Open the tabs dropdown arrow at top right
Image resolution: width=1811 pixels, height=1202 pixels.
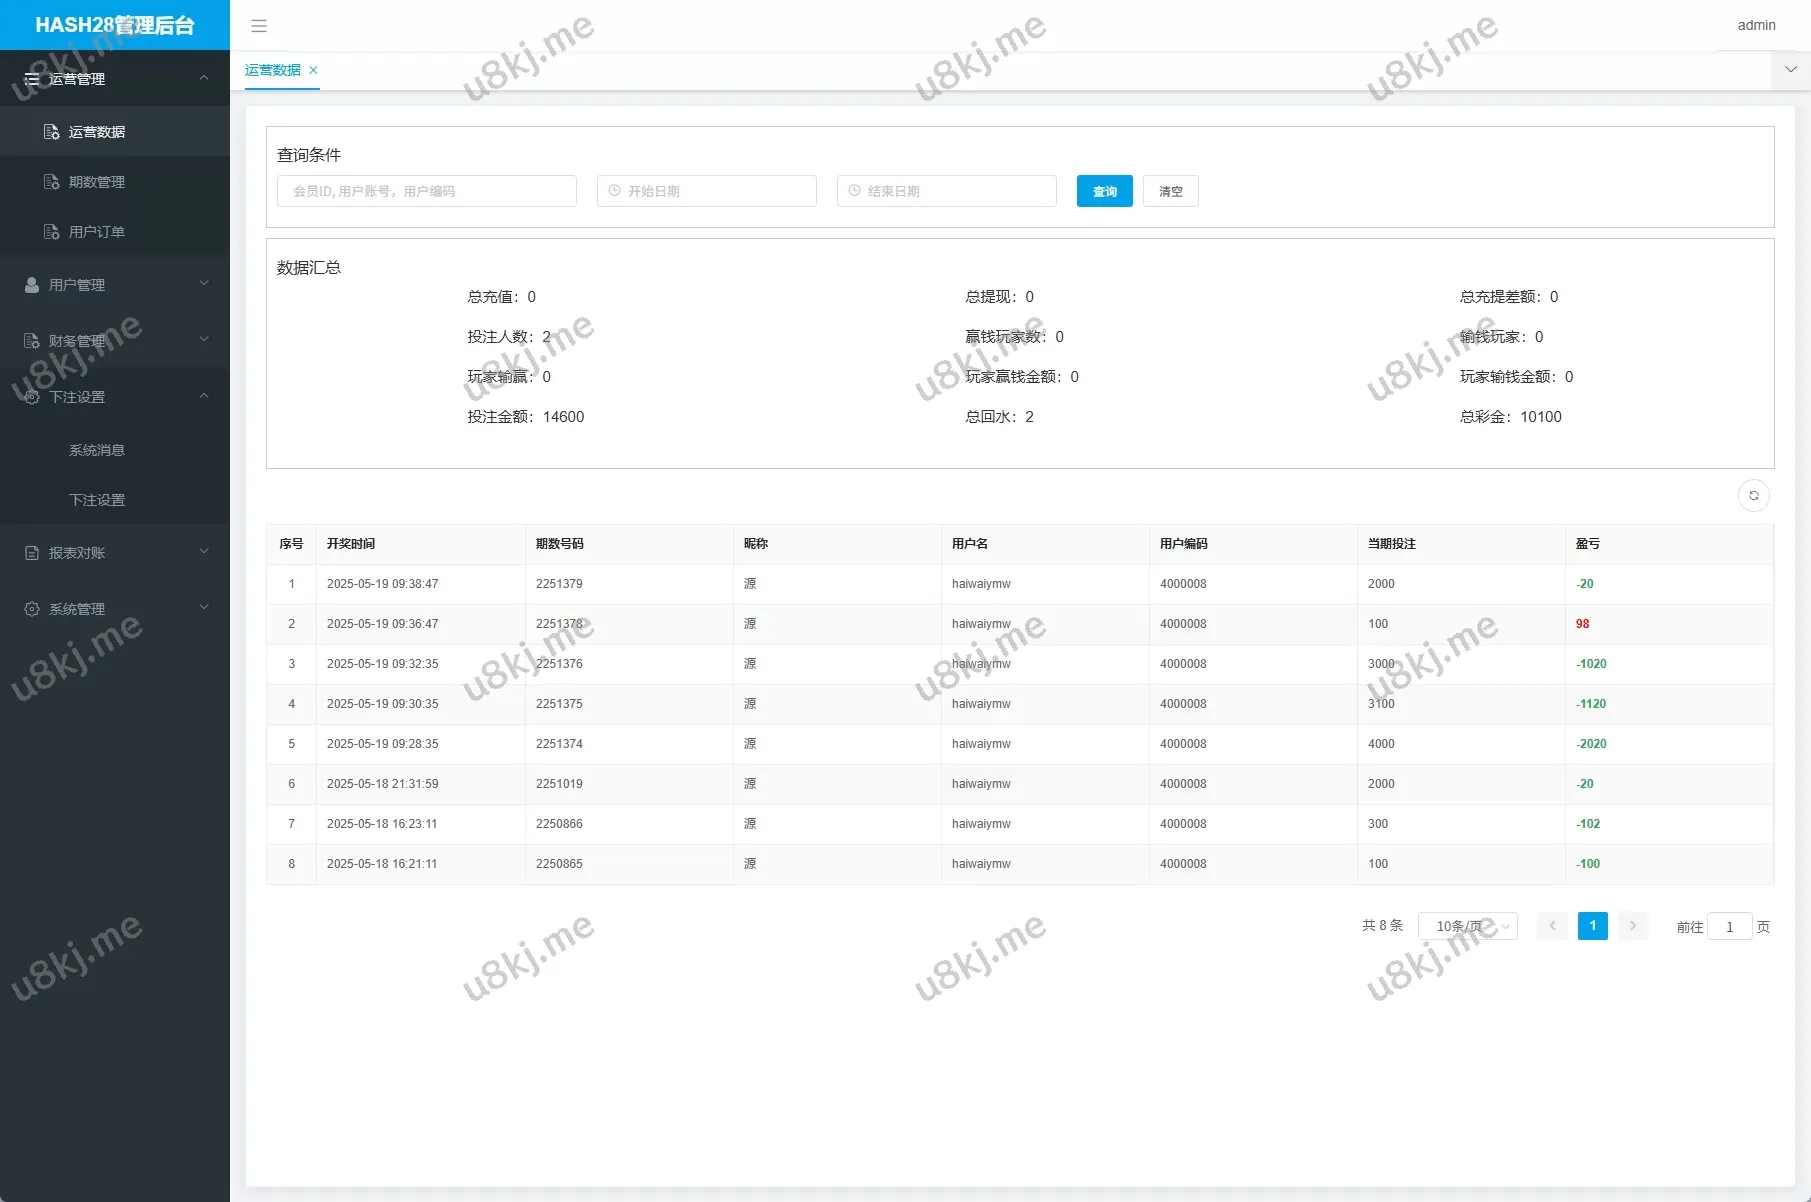1790,70
